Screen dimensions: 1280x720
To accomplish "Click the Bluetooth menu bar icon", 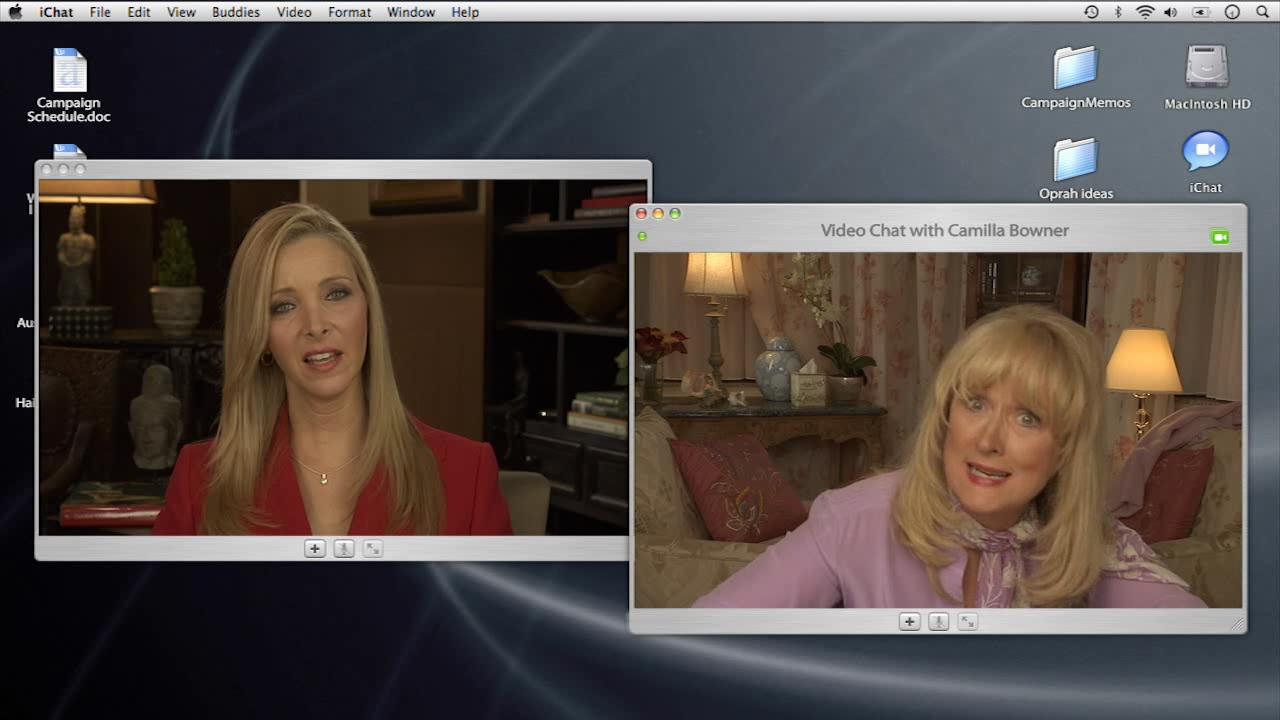I will click(1119, 12).
